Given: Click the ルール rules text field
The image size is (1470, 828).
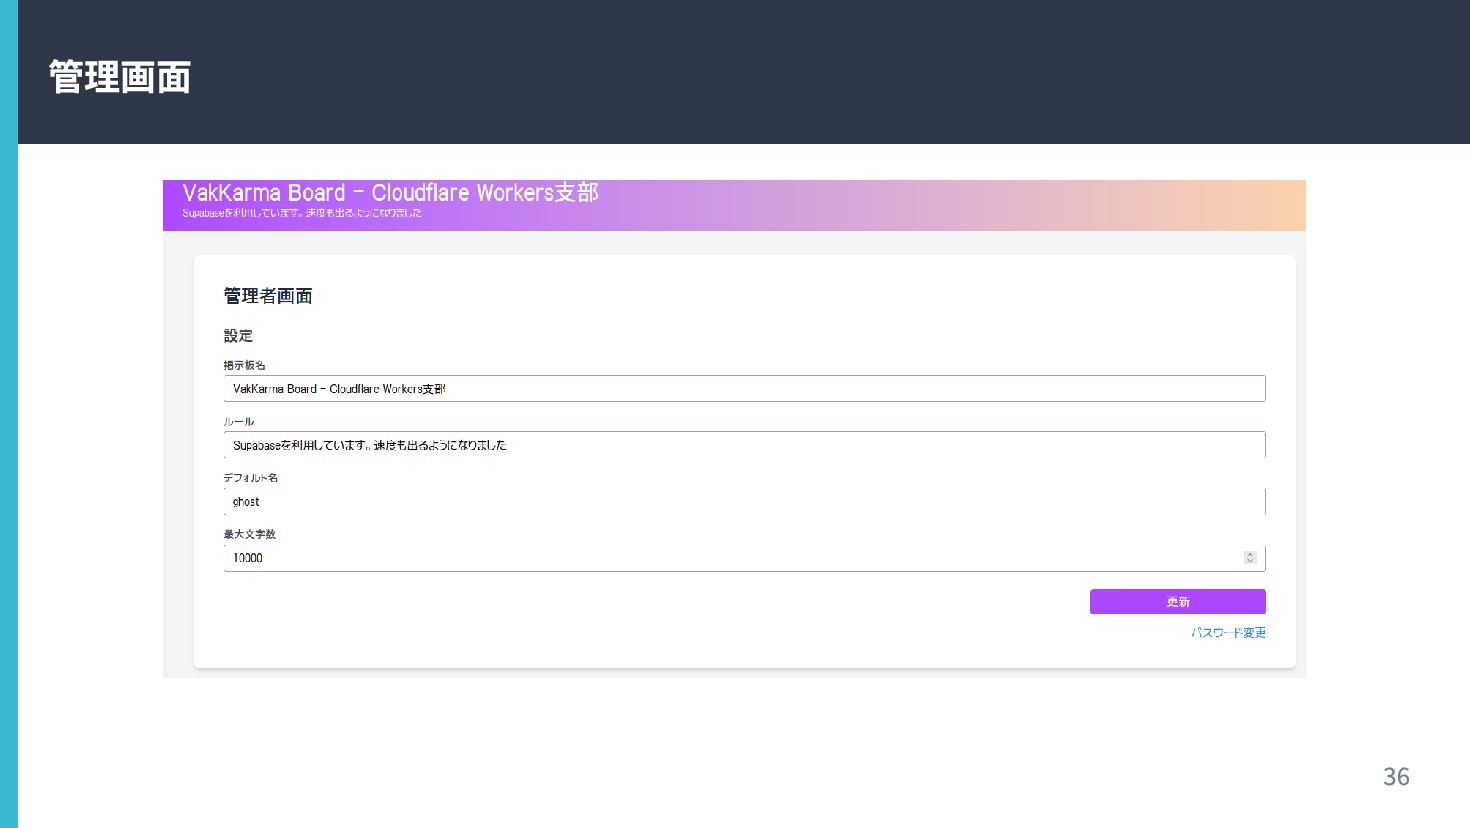Looking at the screenshot, I should [x=744, y=445].
